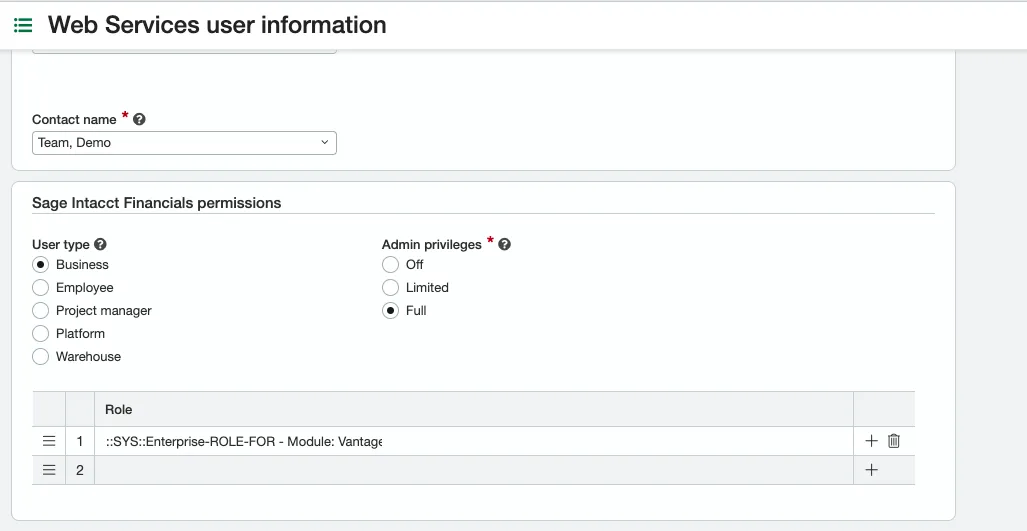
Task: Click the Vantage role cell in row 1
Action: 474,441
